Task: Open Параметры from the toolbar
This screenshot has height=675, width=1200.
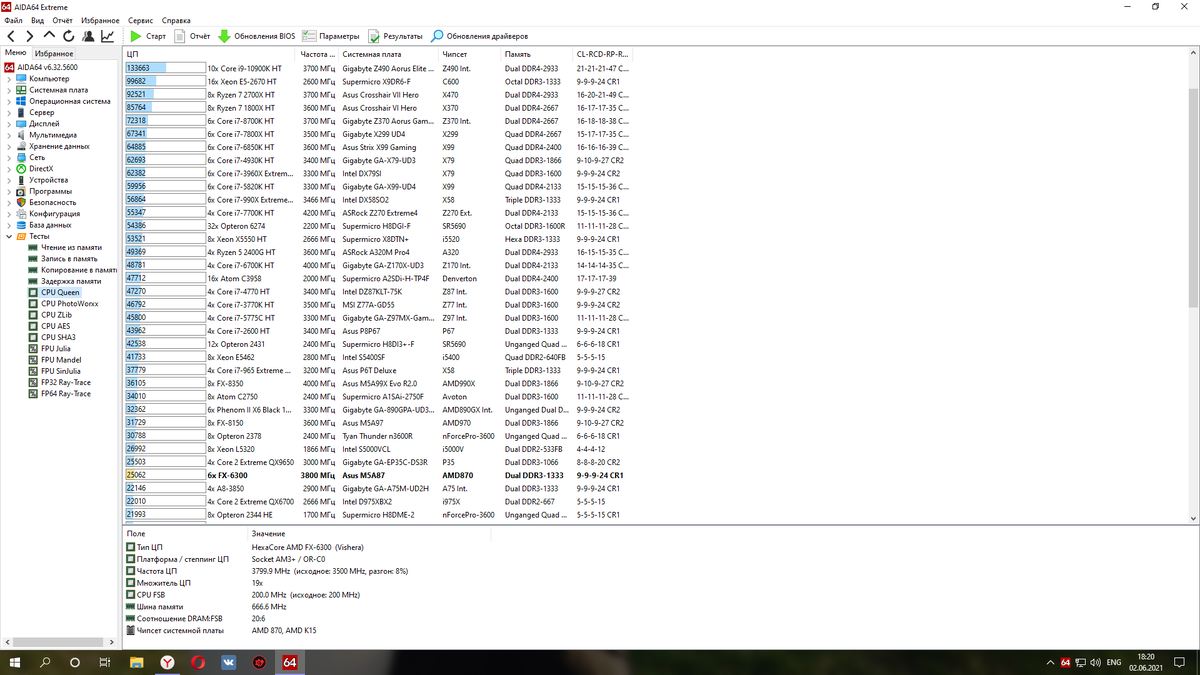Action: (x=331, y=36)
